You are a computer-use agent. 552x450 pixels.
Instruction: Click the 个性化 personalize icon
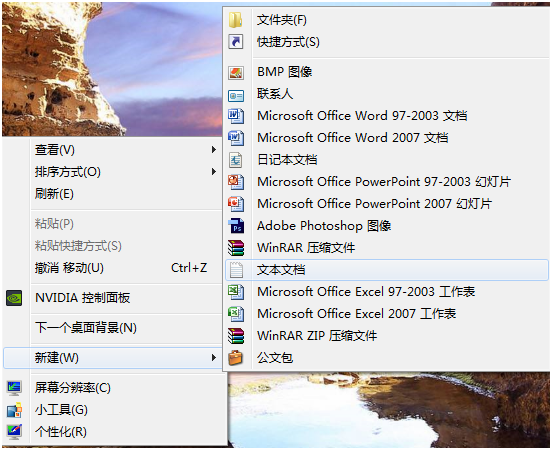pyautogui.click(x=14, y=432)
